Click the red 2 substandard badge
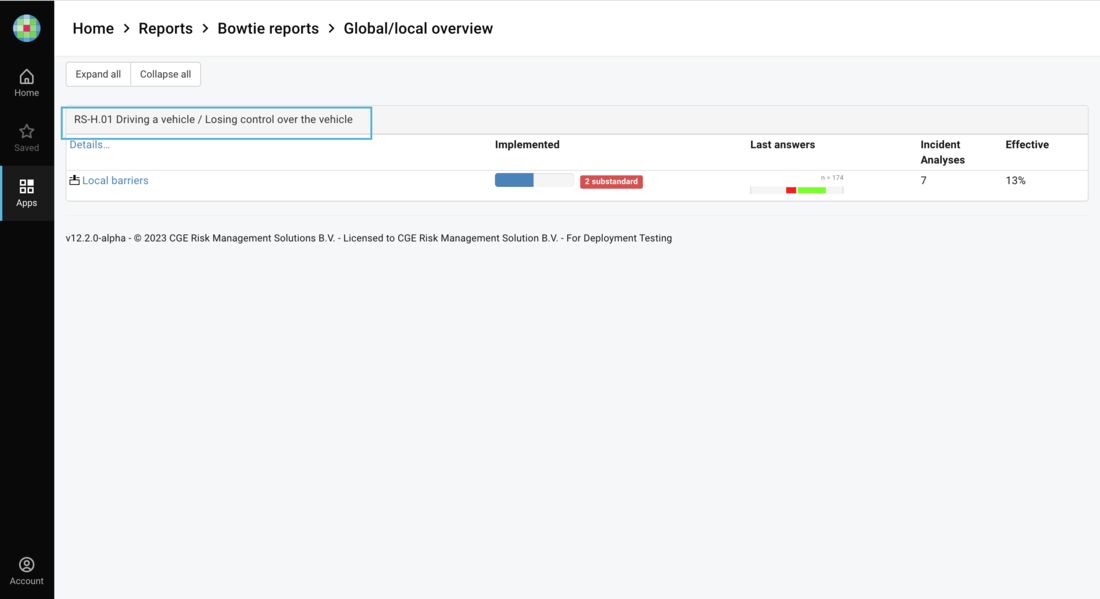The width and height of the screenshot is (1100, 599). (611, 182)
